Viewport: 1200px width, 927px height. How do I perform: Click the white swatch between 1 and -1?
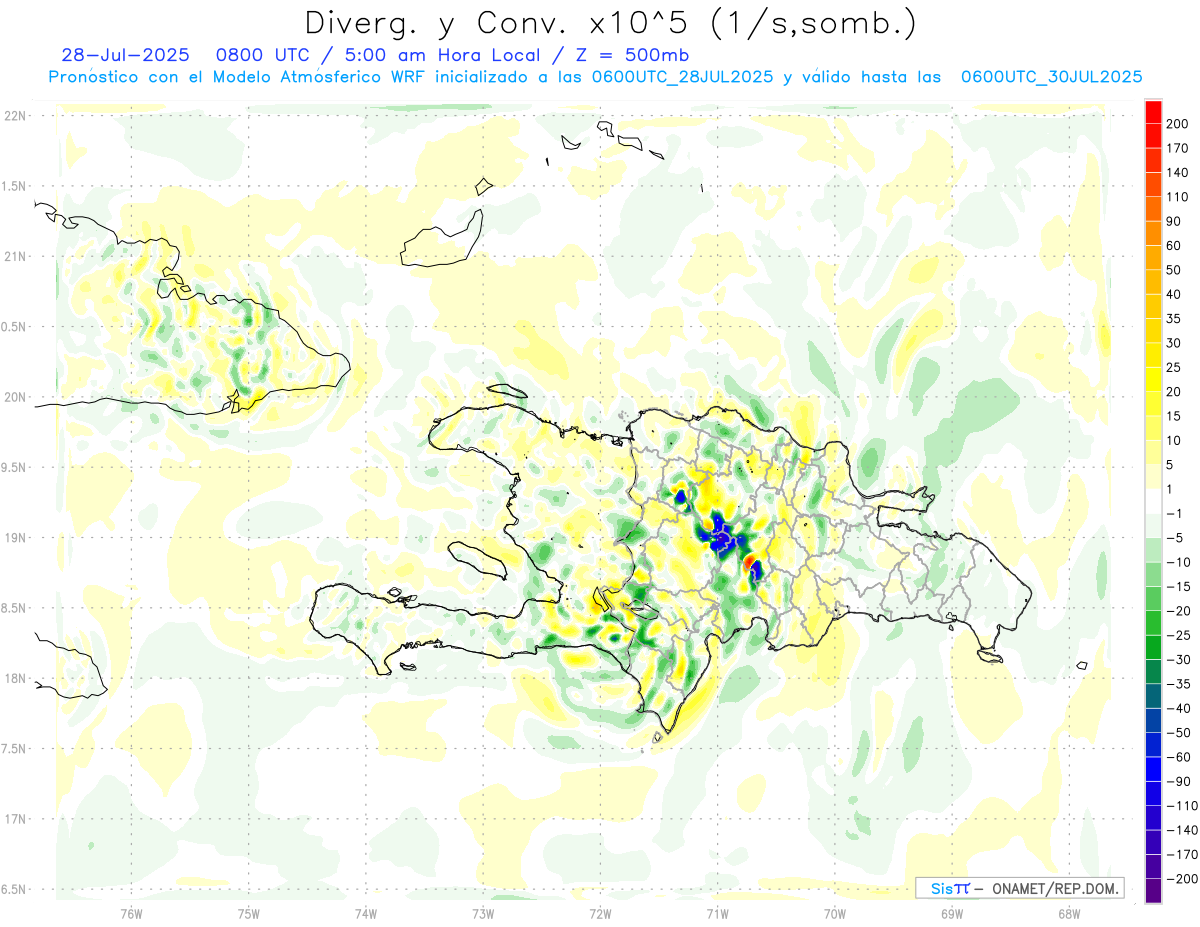tap(1154, 501)
